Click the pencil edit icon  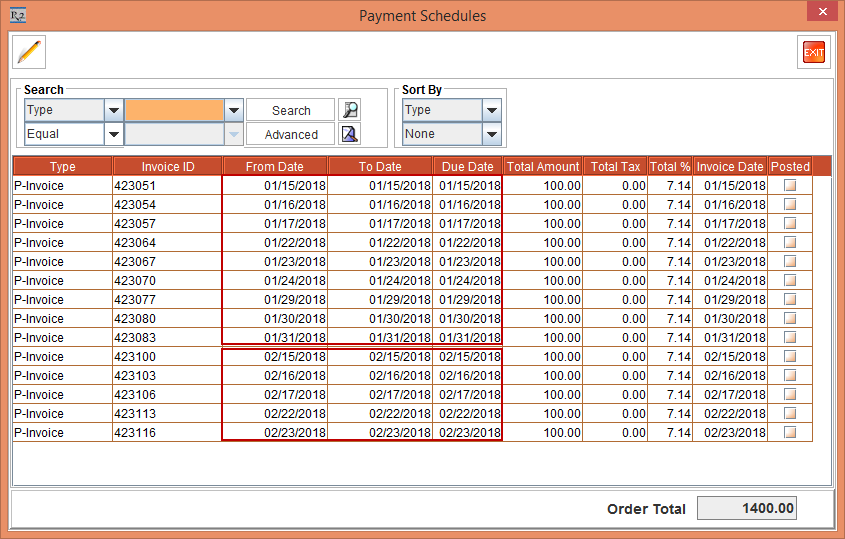(29, 51)
